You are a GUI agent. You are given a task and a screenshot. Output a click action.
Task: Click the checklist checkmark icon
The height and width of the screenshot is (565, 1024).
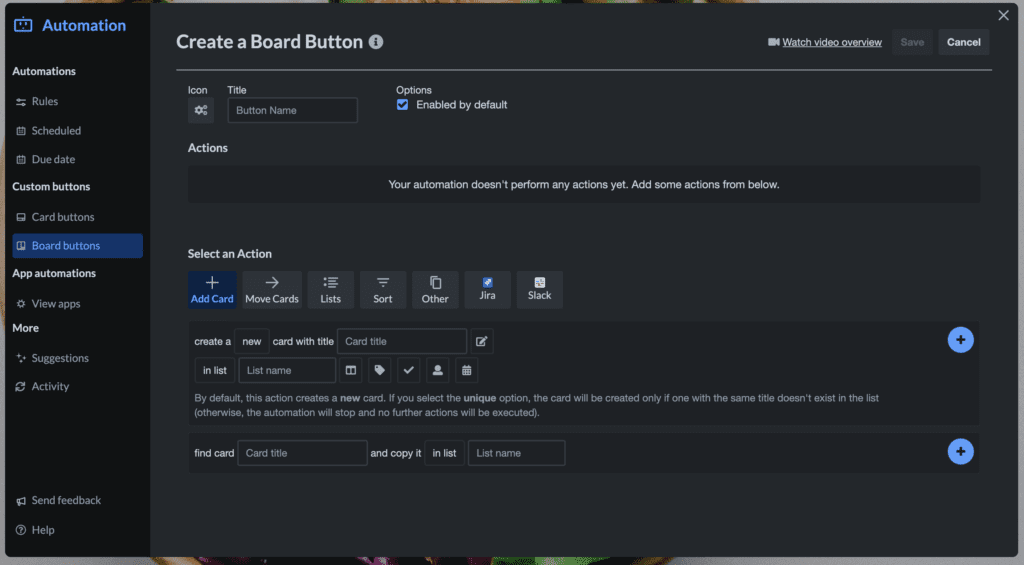(408, 370)
